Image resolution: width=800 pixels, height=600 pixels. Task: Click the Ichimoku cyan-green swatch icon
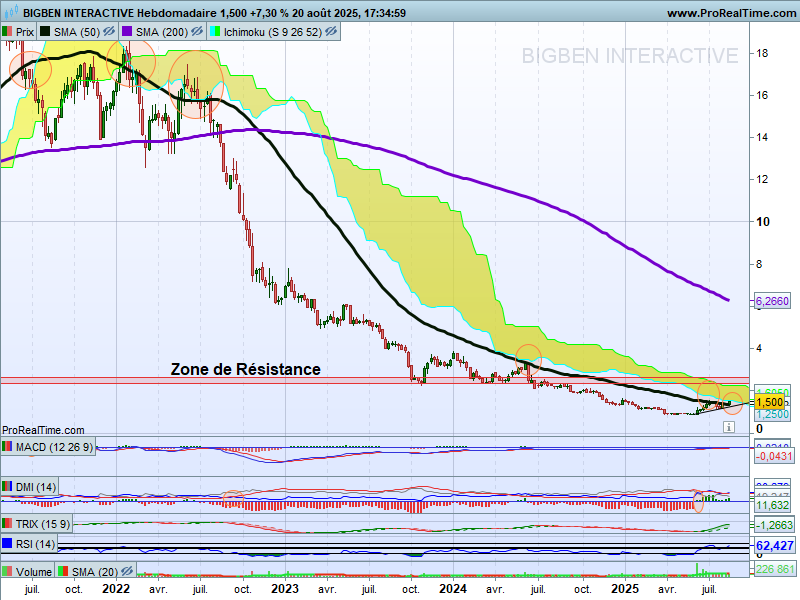coord(215,30)
